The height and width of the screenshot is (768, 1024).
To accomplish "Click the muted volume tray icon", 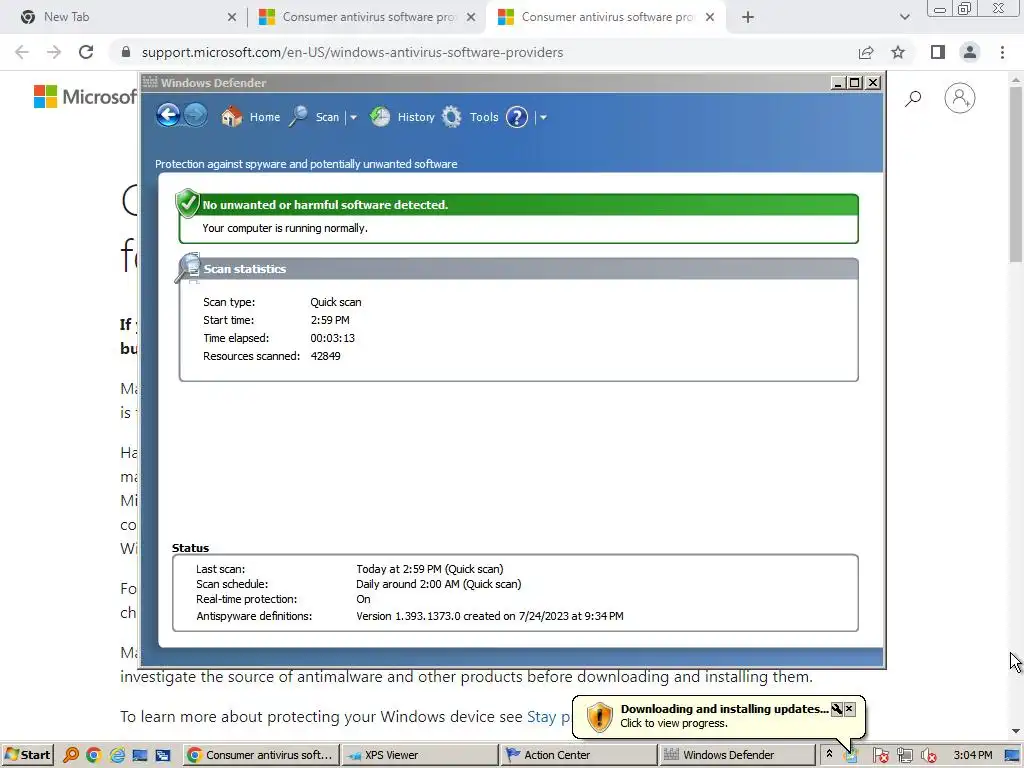I will pyautogui.click(x=928, y=756).
